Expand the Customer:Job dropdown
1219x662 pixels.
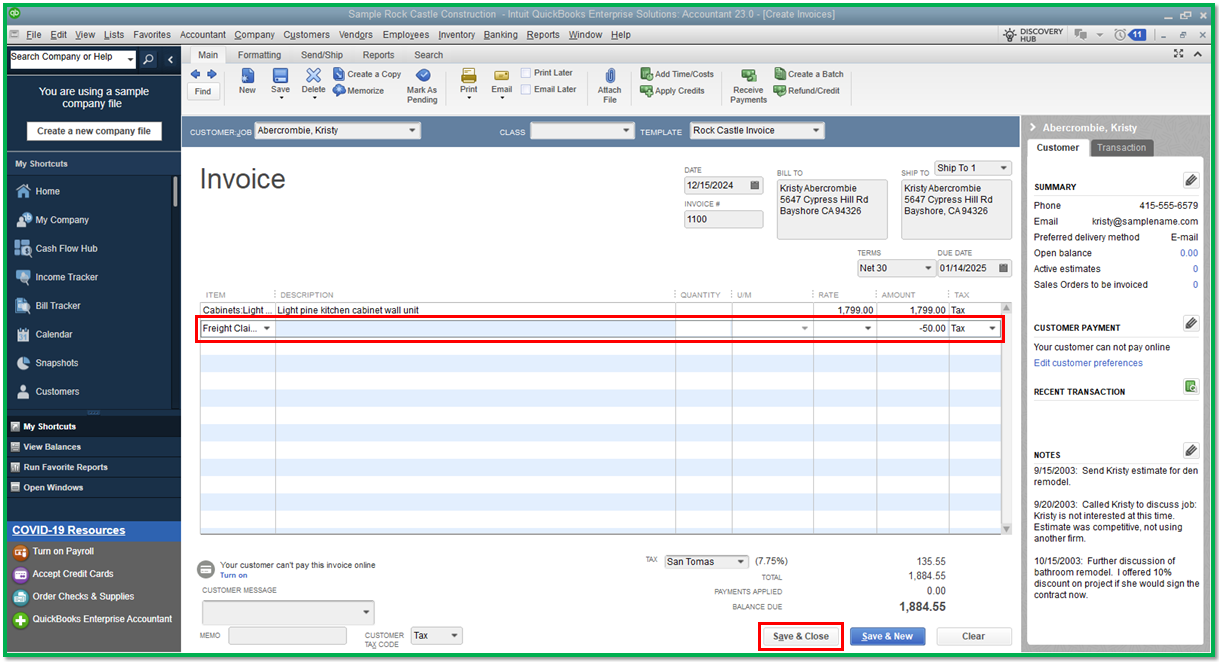pyautogui.click(x=412, y=131)
